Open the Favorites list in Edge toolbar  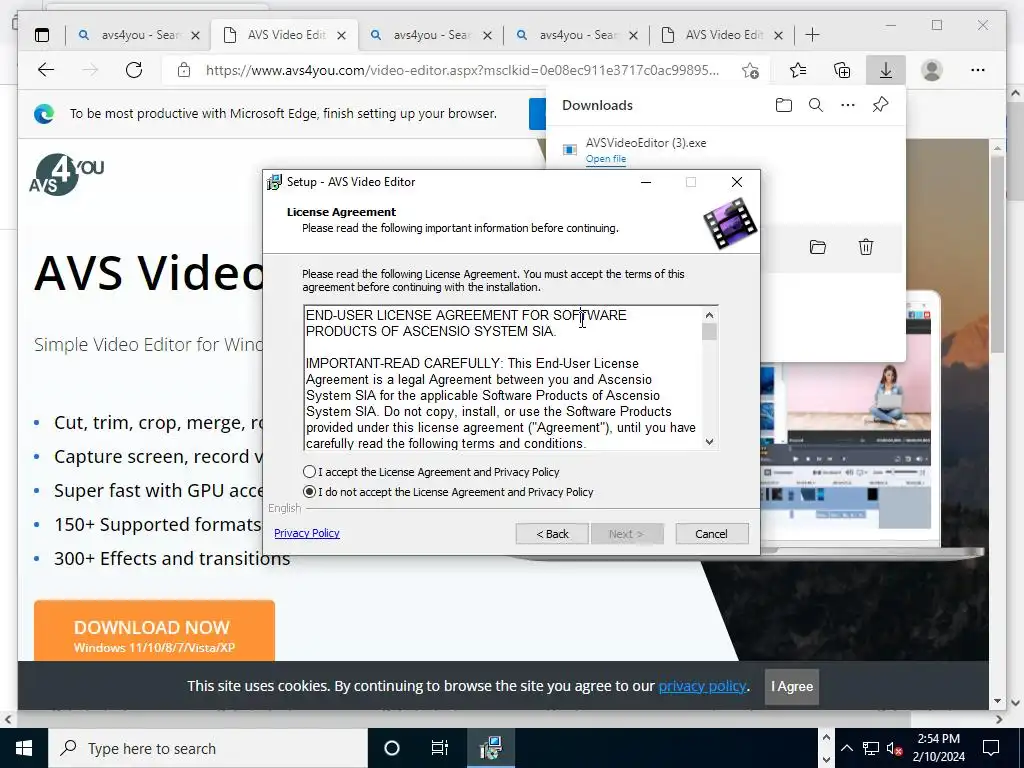point(797,70)
